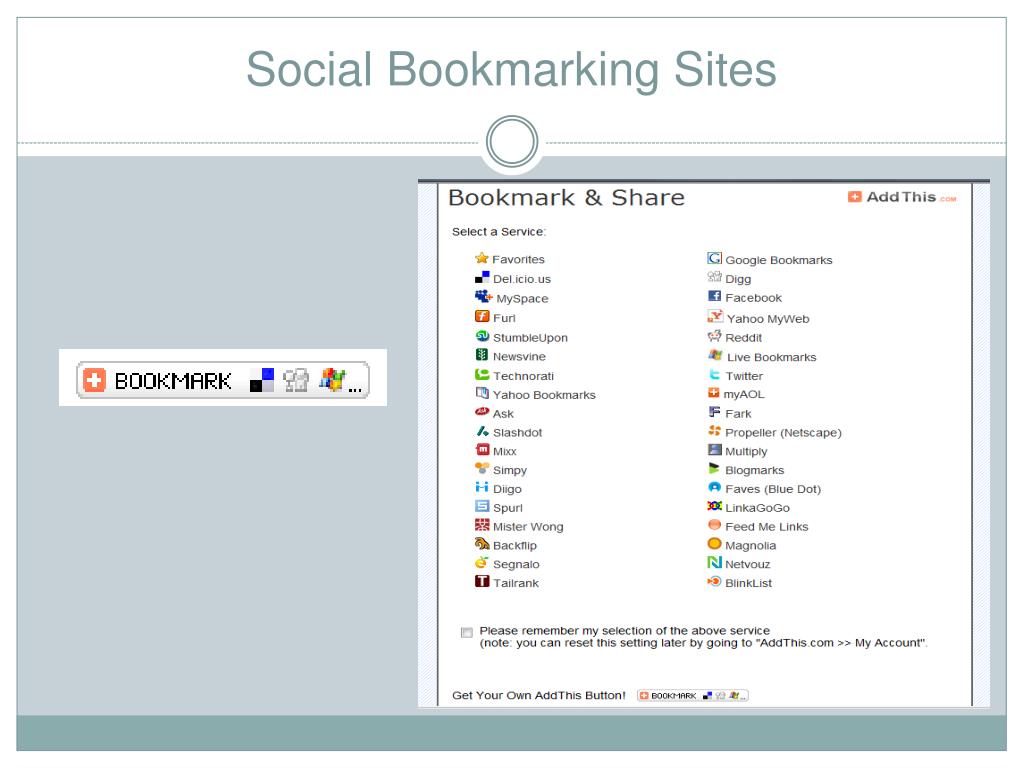The image size is (1024, 768).
Task: Click the Spurl icon
Action: point(482,506)
